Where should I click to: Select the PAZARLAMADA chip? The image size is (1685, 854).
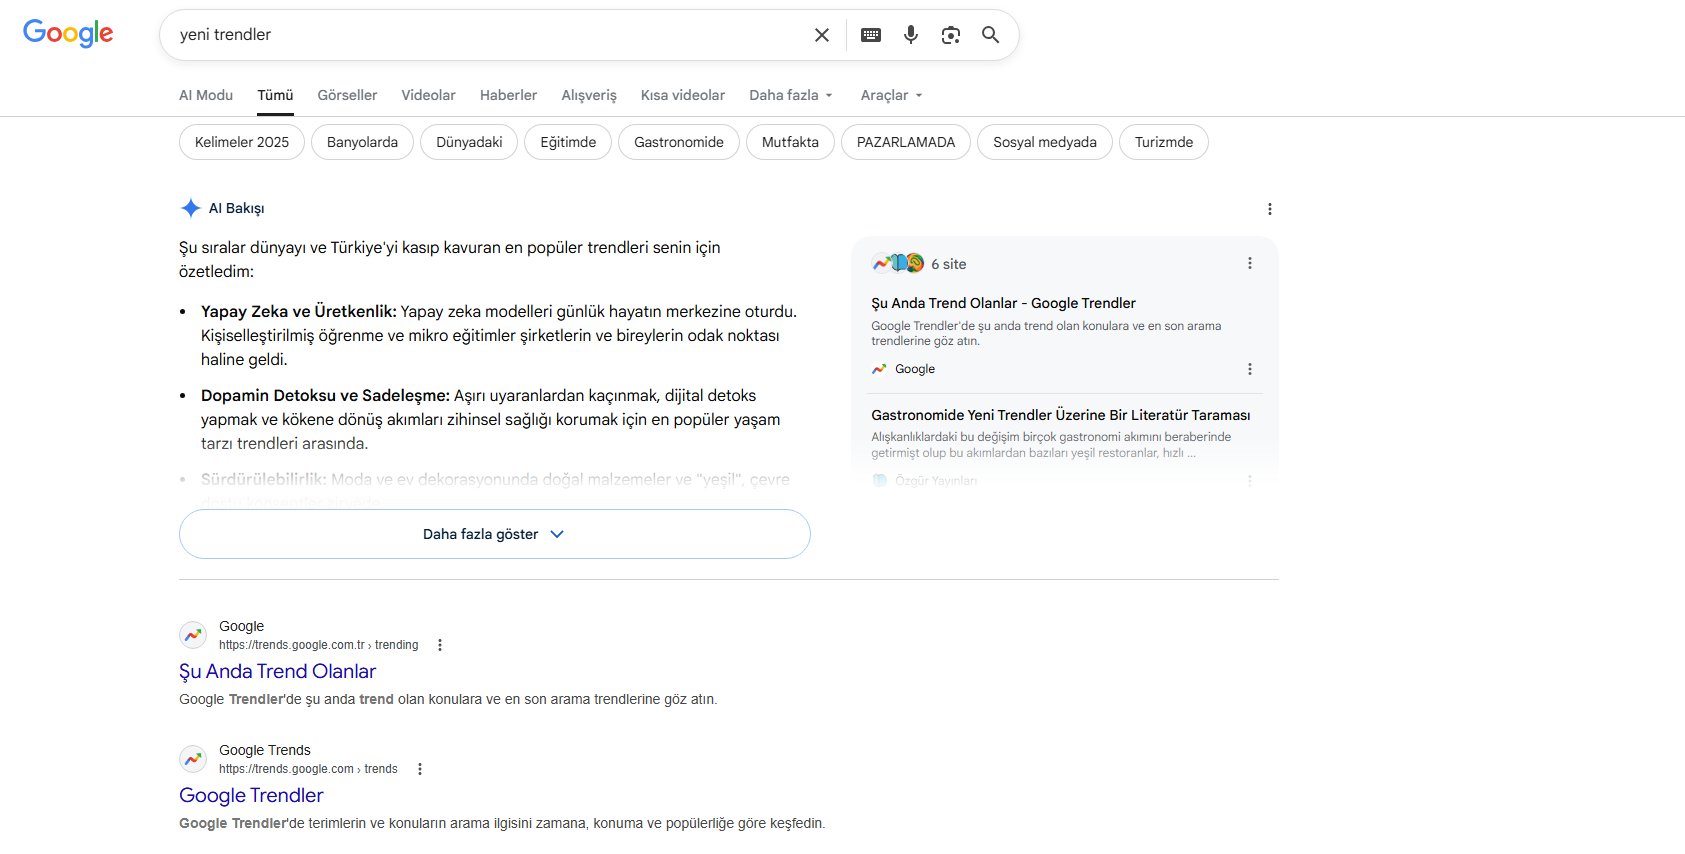pos(906,142)
